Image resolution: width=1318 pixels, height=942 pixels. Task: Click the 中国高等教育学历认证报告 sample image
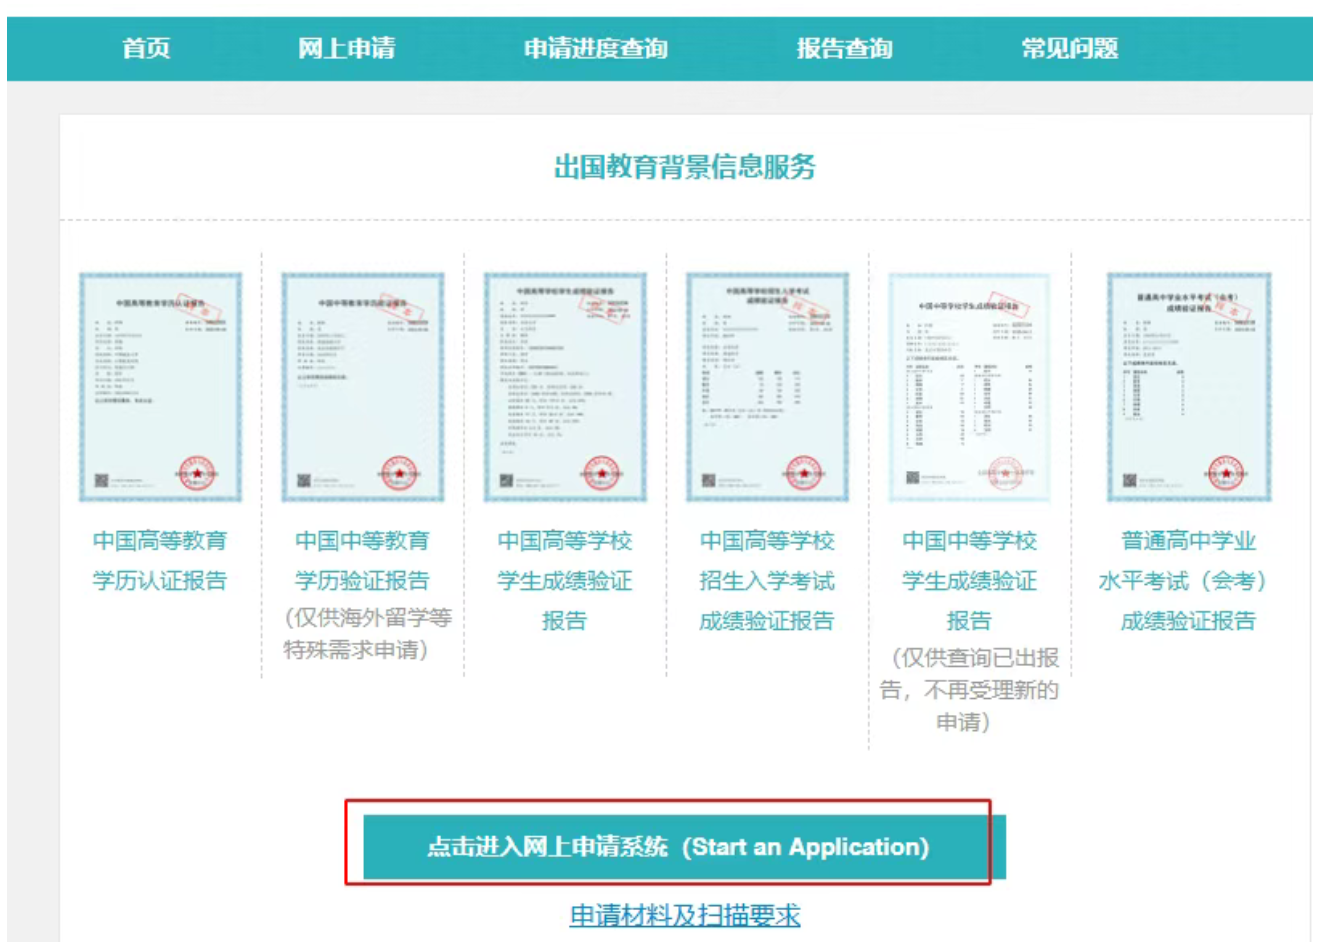click(161, 386)
